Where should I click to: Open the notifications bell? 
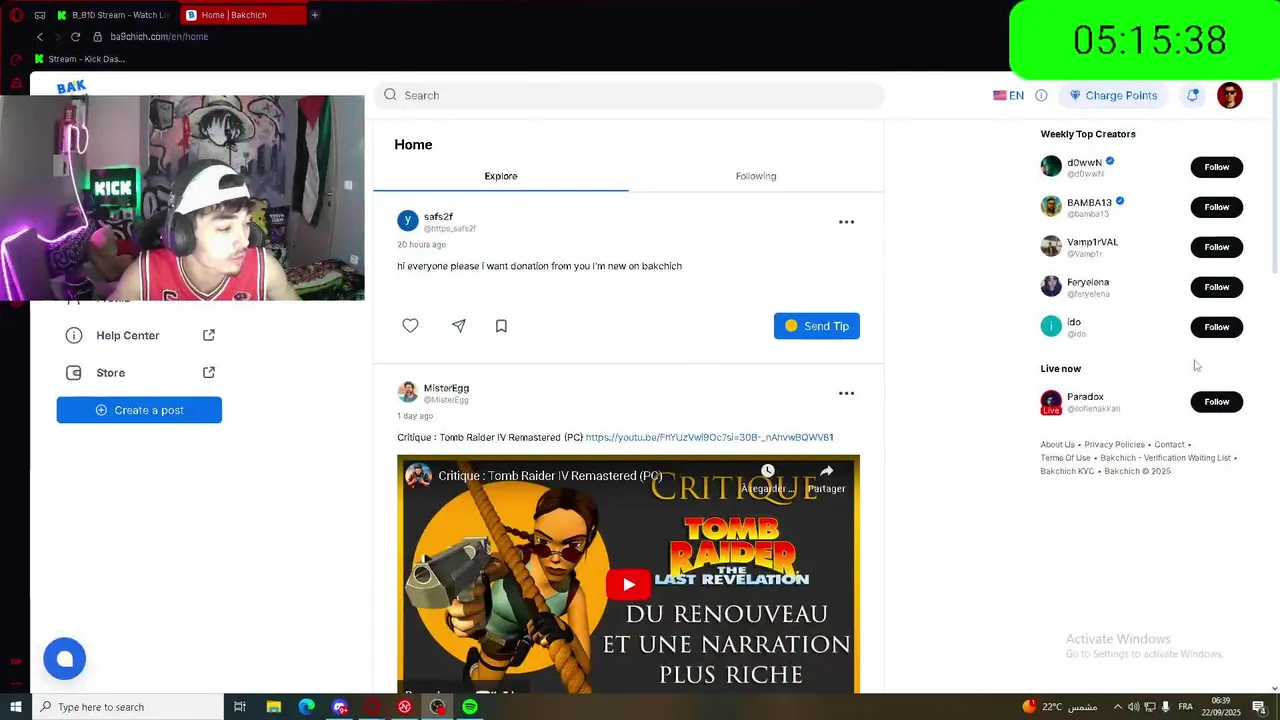(x=1192, y=95)
